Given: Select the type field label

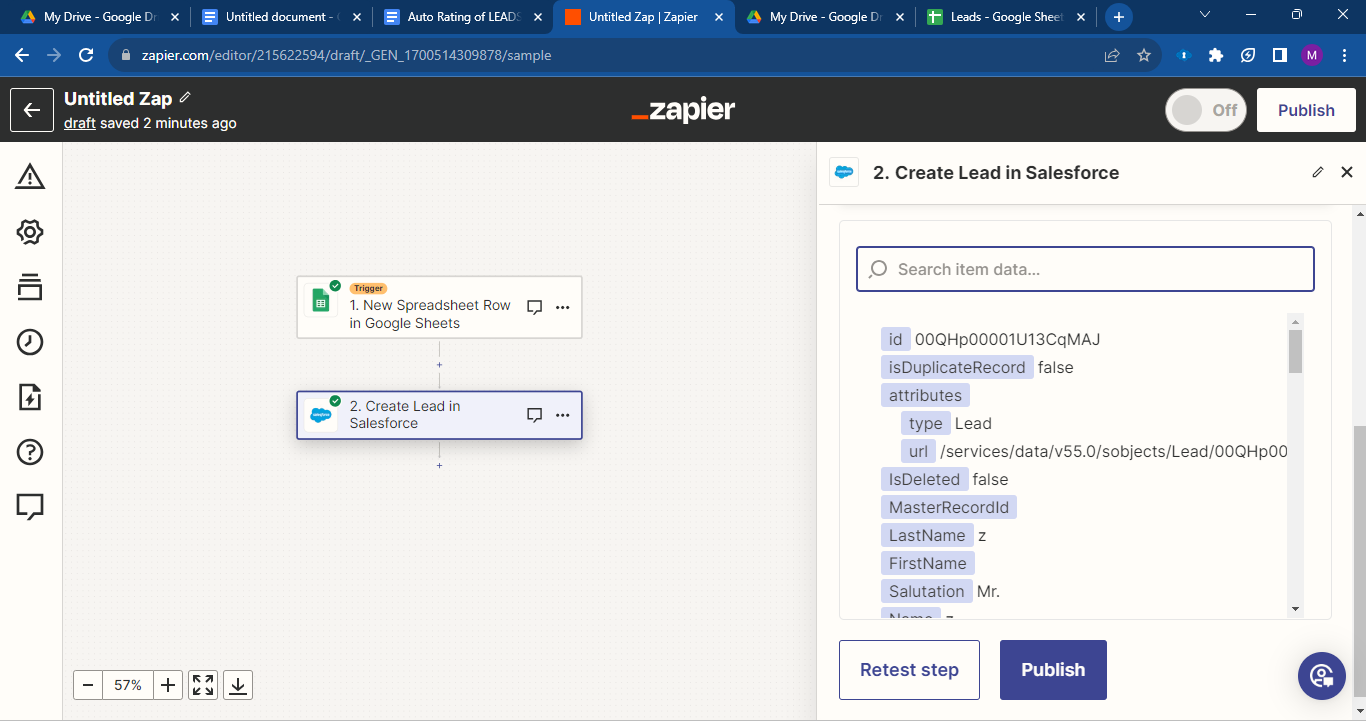Looking at the screenshot, I should [x=926, y=423].
